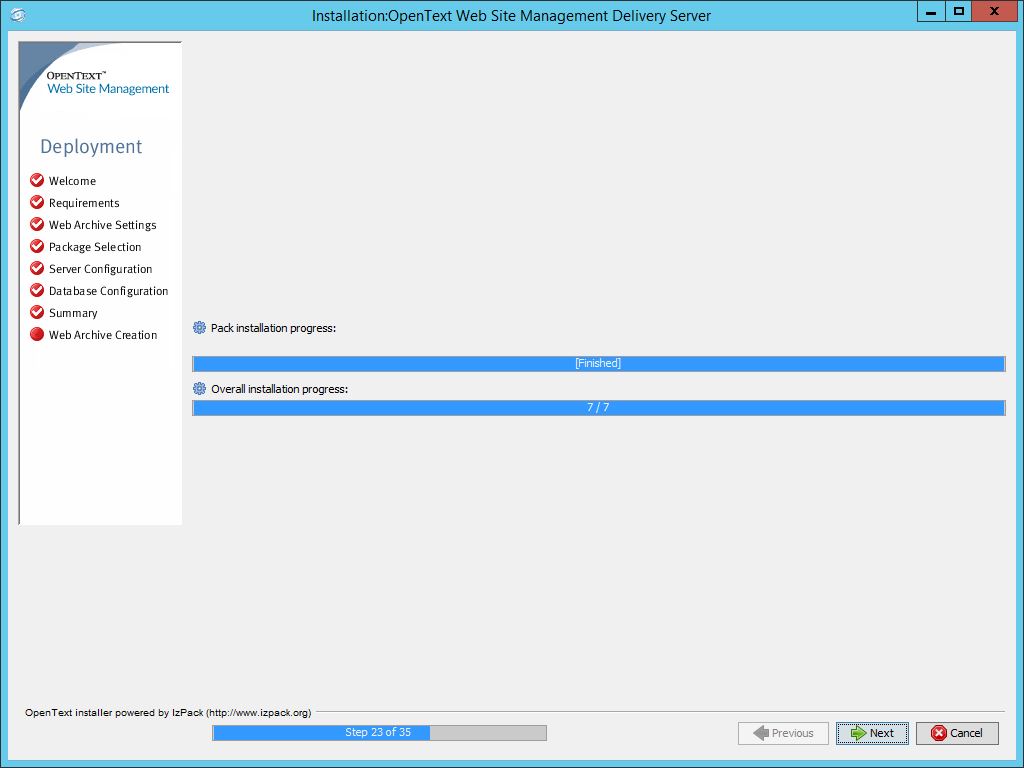This screenshot has height=768, width=1024.
Task: Minimize the installer window
Action: [931, 12]
